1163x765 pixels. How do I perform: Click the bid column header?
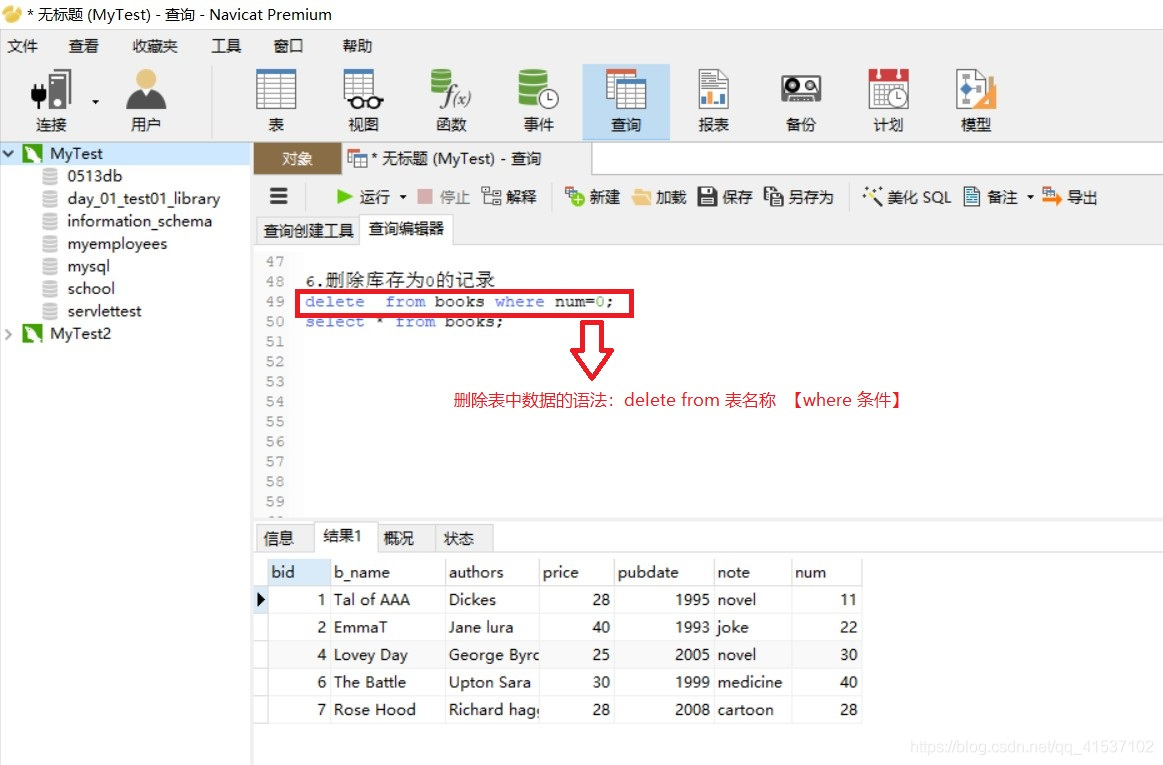pyautogui.click(x=299, y=572)
